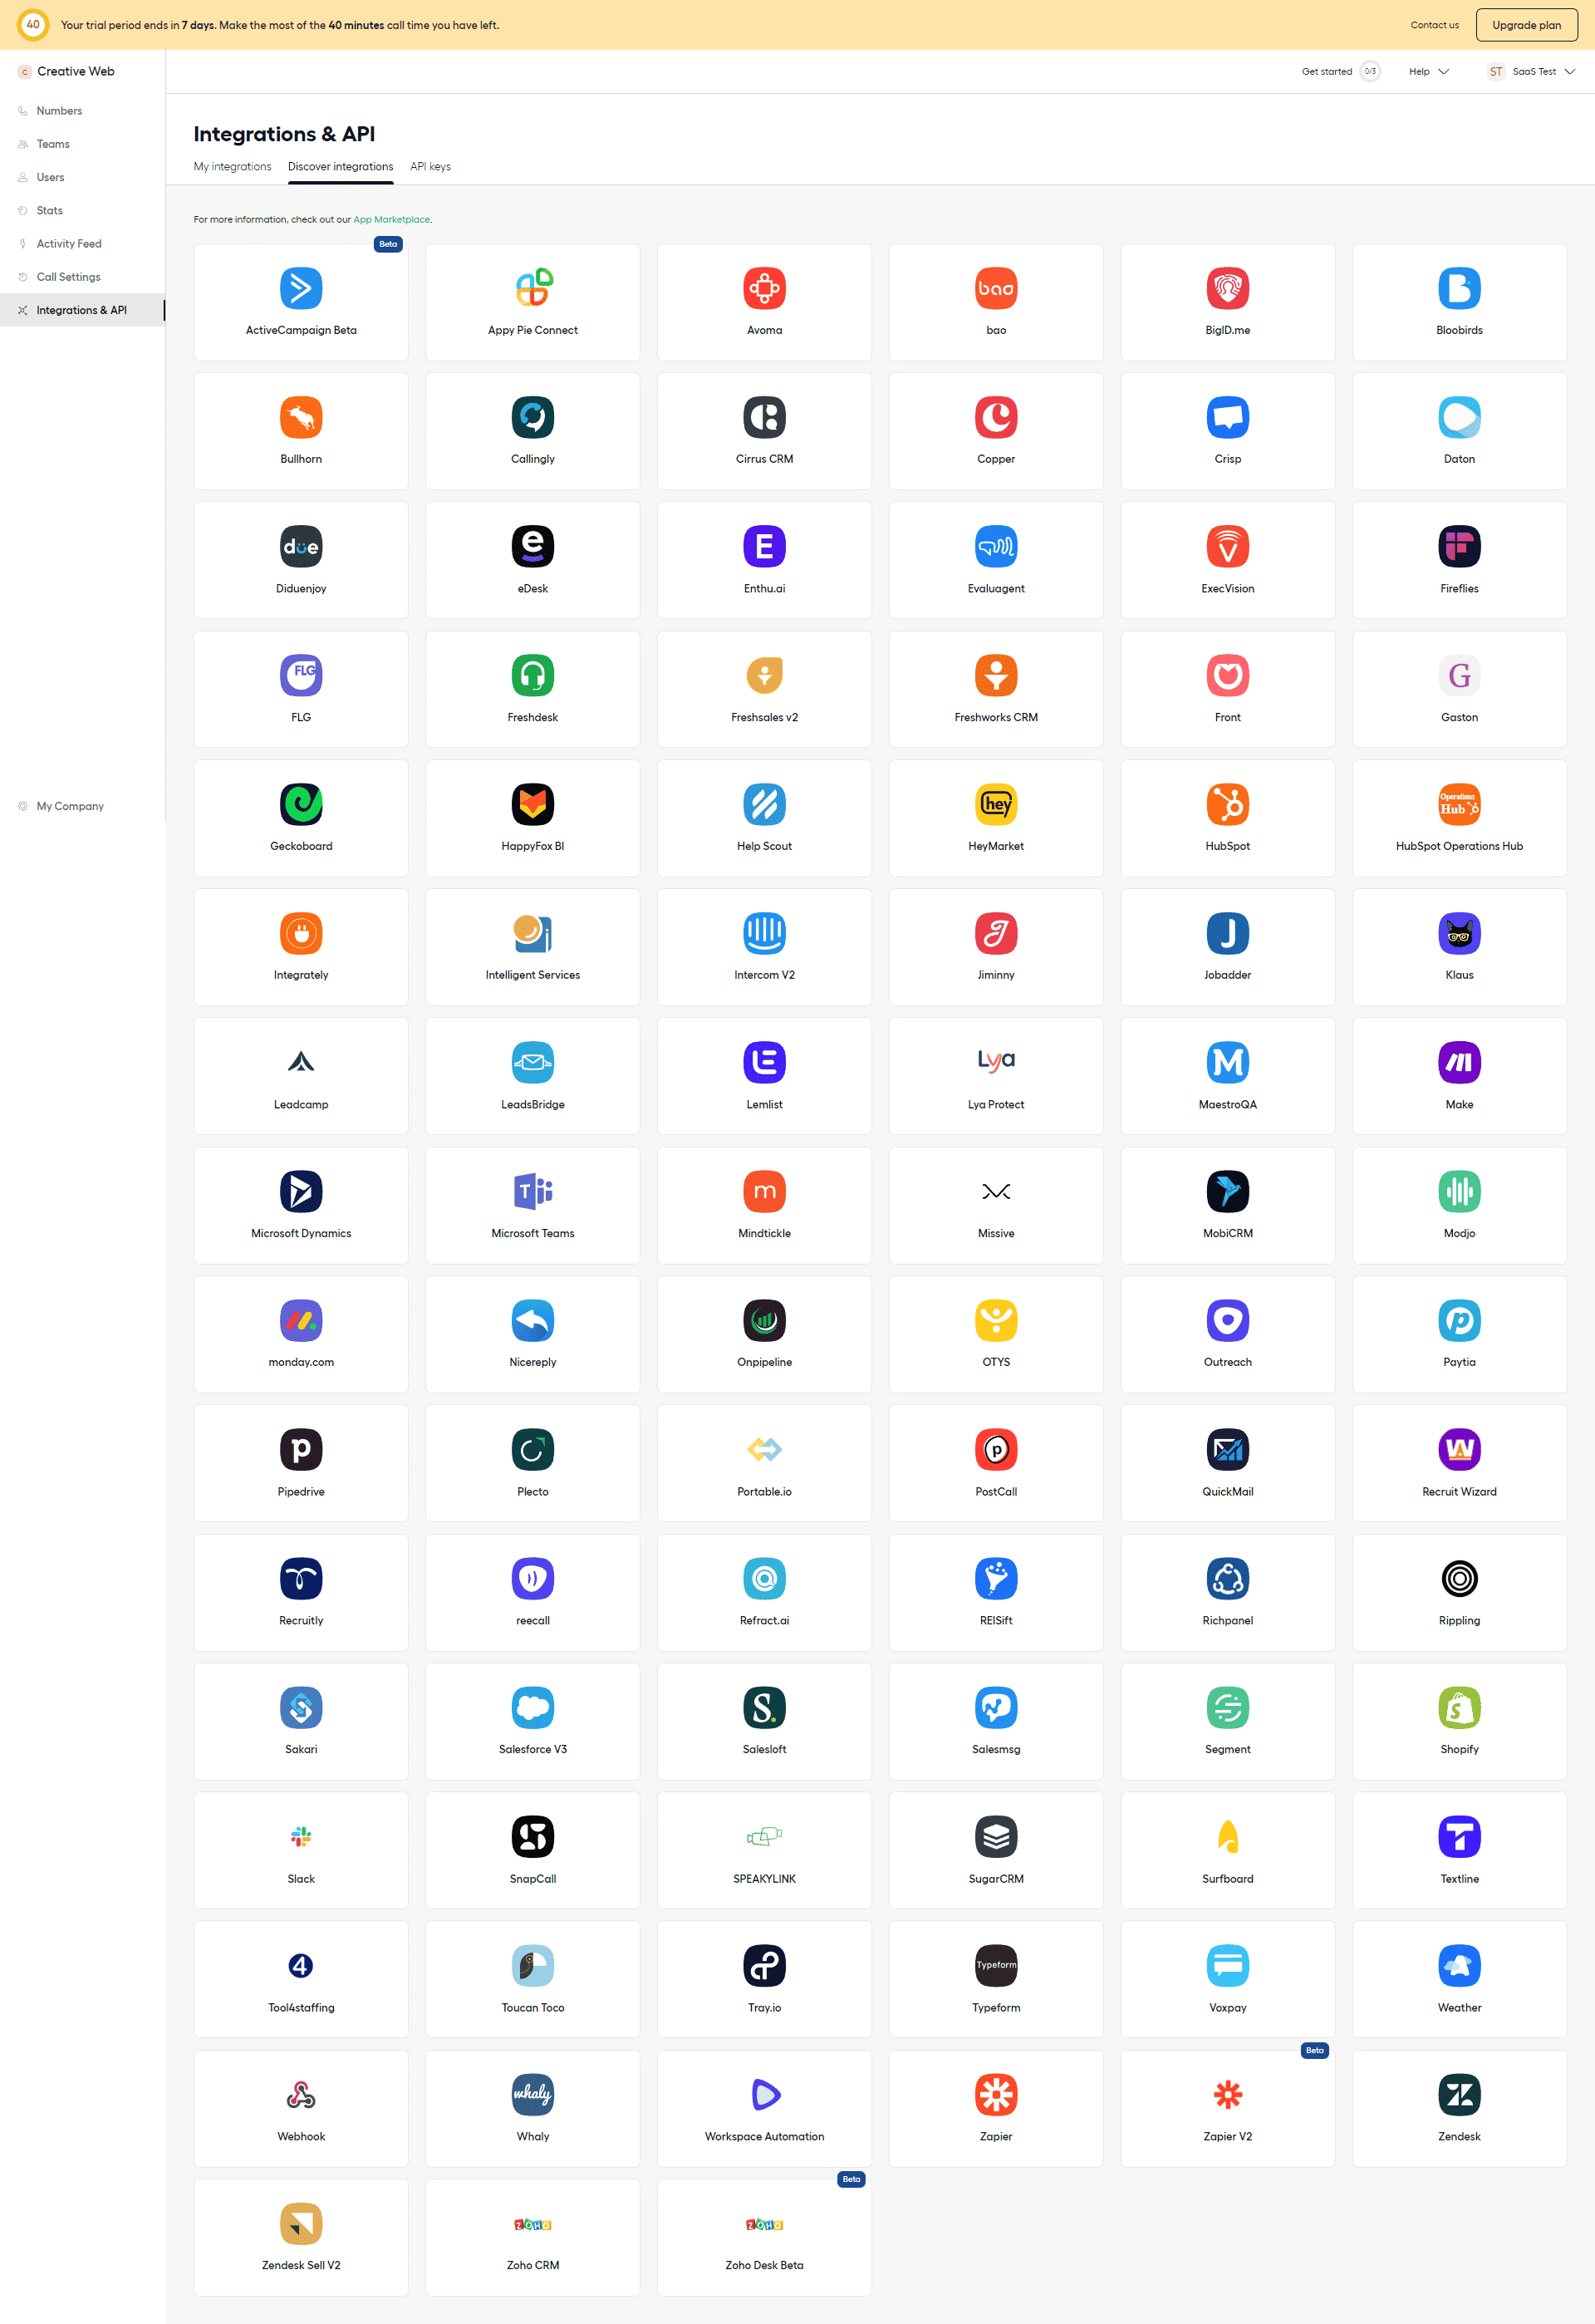Open the Intercom V2 integration
The image size is (1595, 2324).
(x=763, y=943)
